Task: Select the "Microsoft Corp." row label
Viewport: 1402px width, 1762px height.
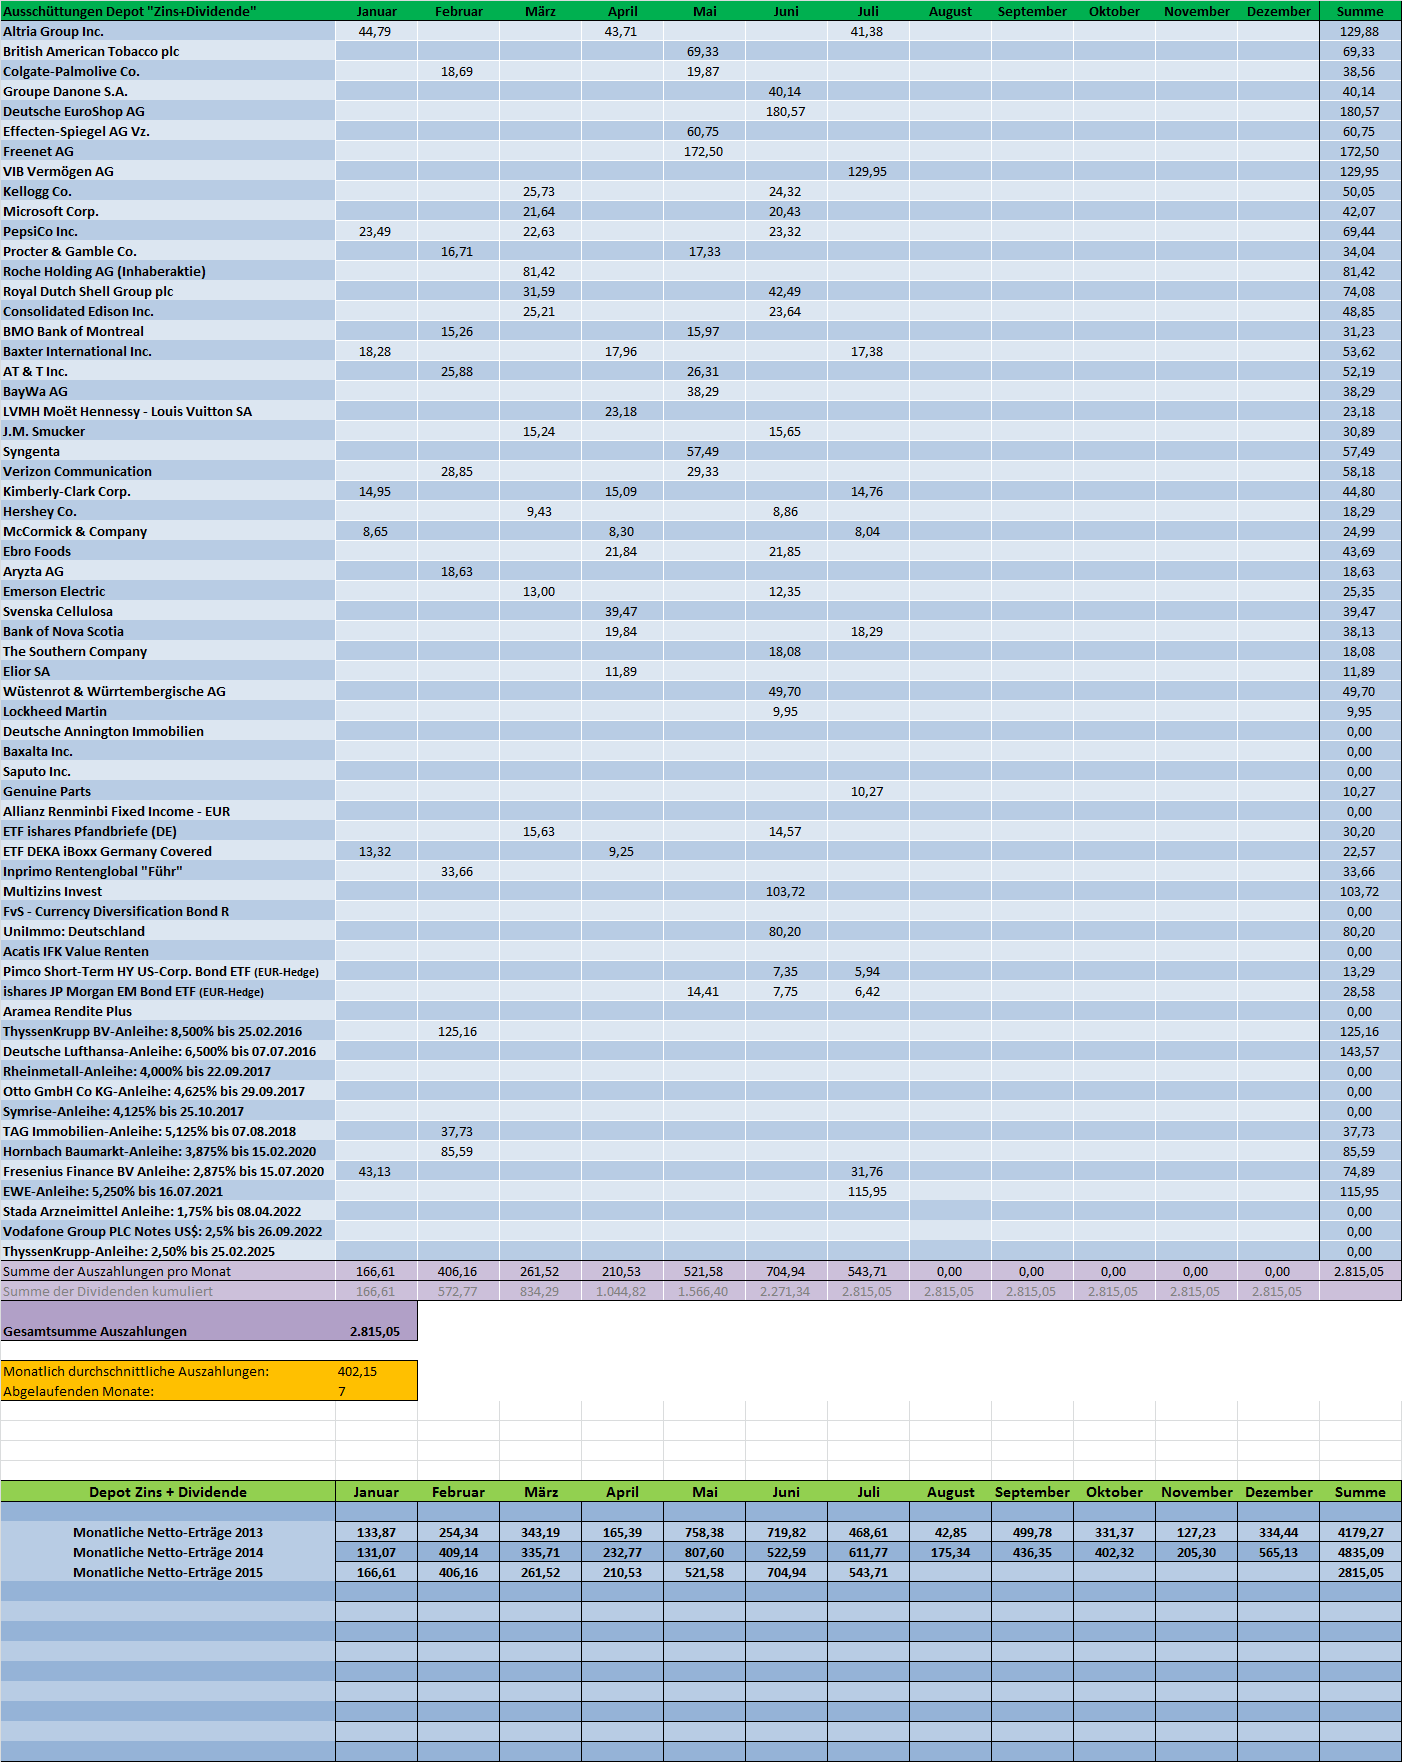Action: tap(51, 211)
